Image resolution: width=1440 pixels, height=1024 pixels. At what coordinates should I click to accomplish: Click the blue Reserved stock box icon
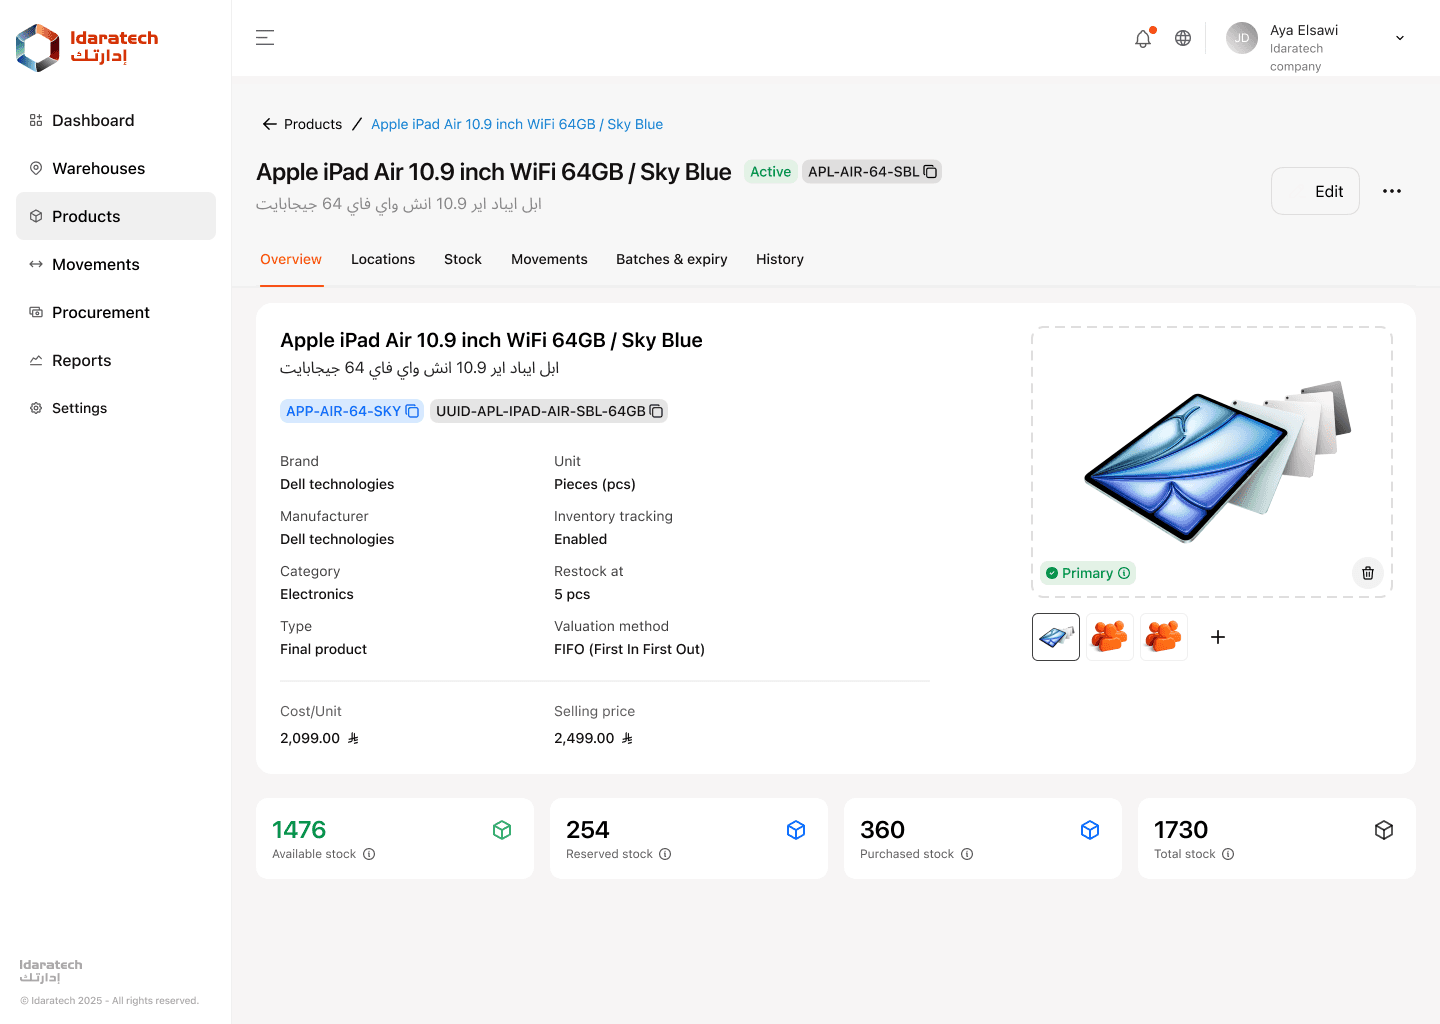point(796,830)
